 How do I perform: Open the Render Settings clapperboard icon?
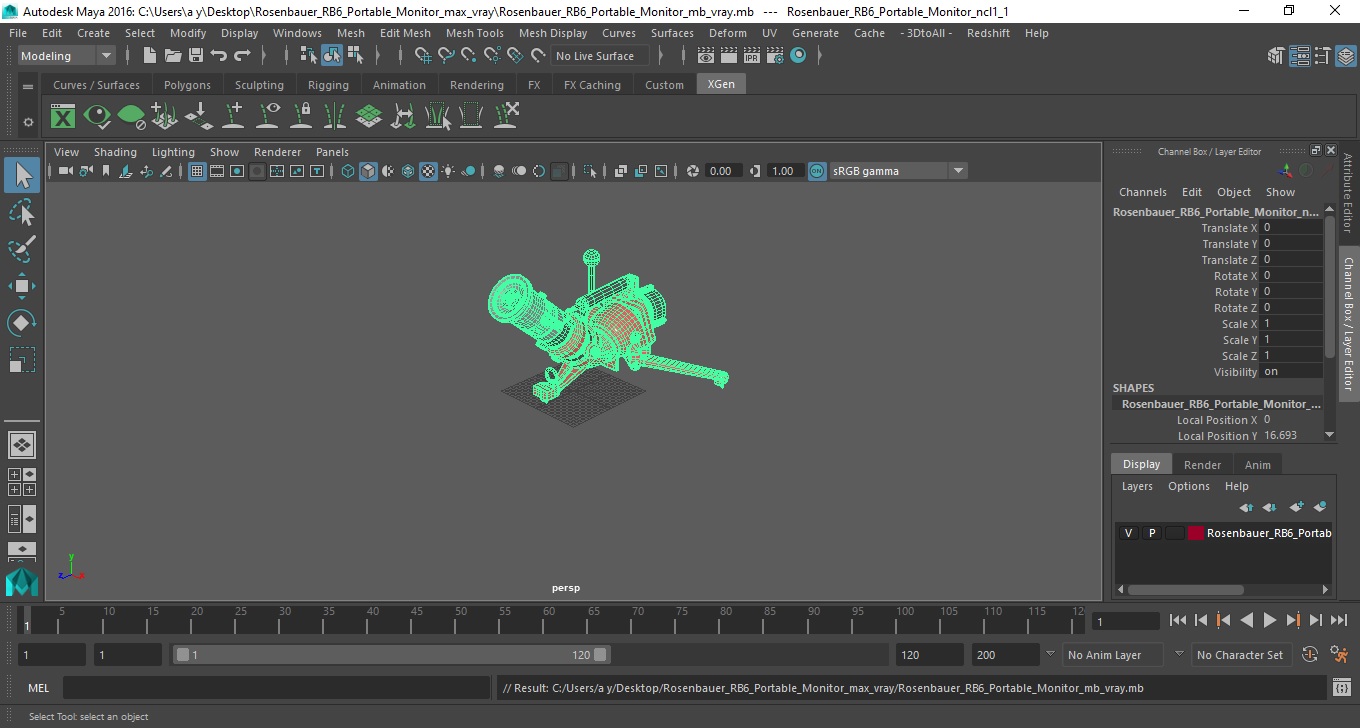pos(775,56)
